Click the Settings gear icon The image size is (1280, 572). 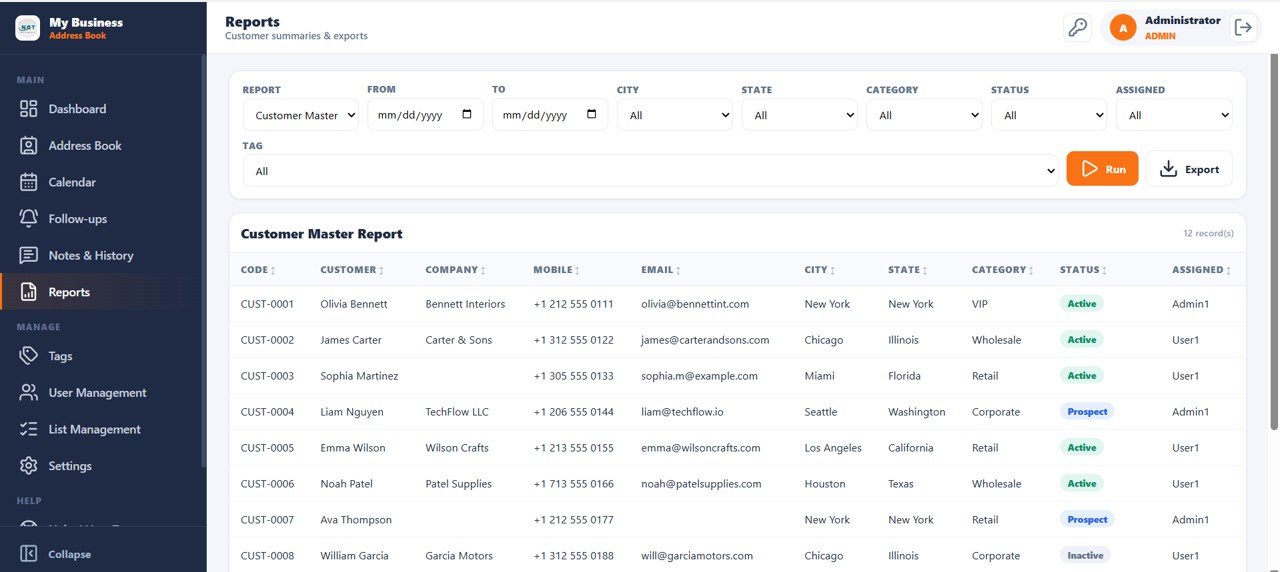click(29, 466)
